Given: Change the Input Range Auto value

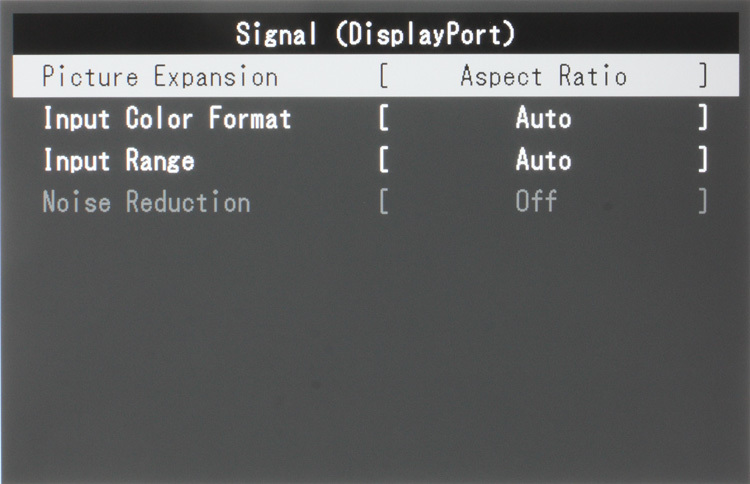Looking at the screenshot, I should 543,161.
